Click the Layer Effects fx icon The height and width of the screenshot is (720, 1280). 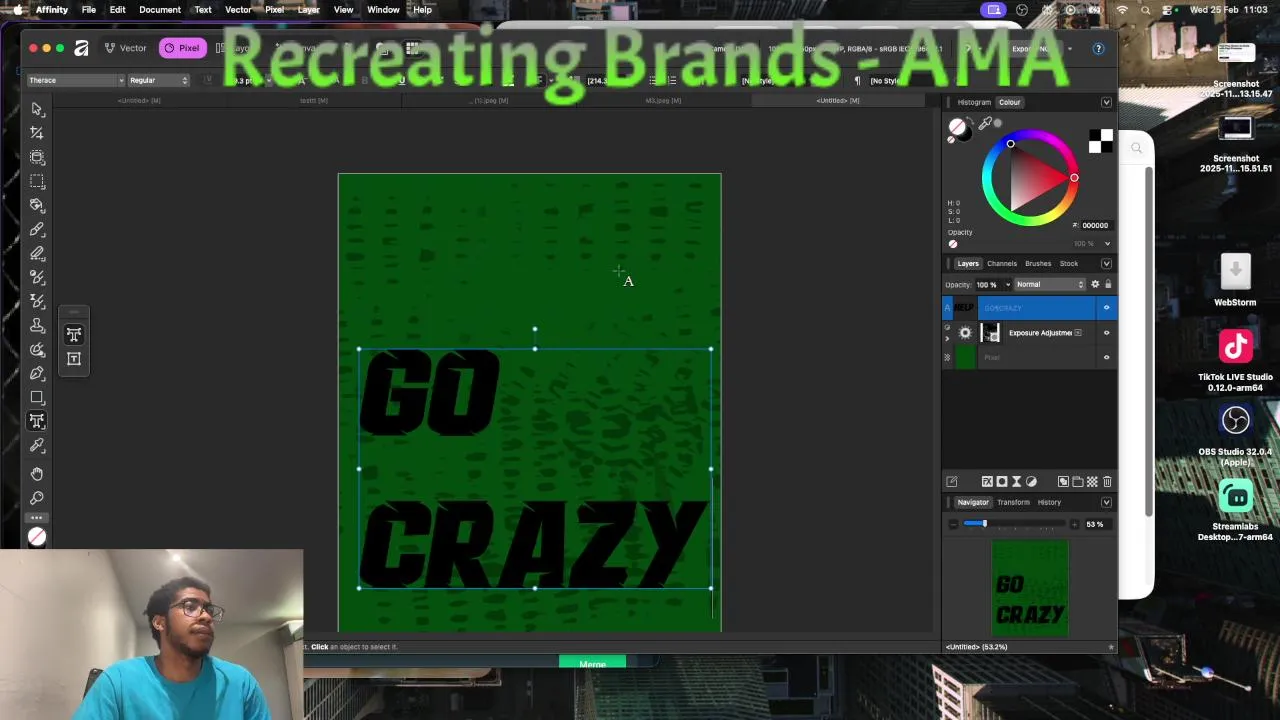tap(986, 482)
